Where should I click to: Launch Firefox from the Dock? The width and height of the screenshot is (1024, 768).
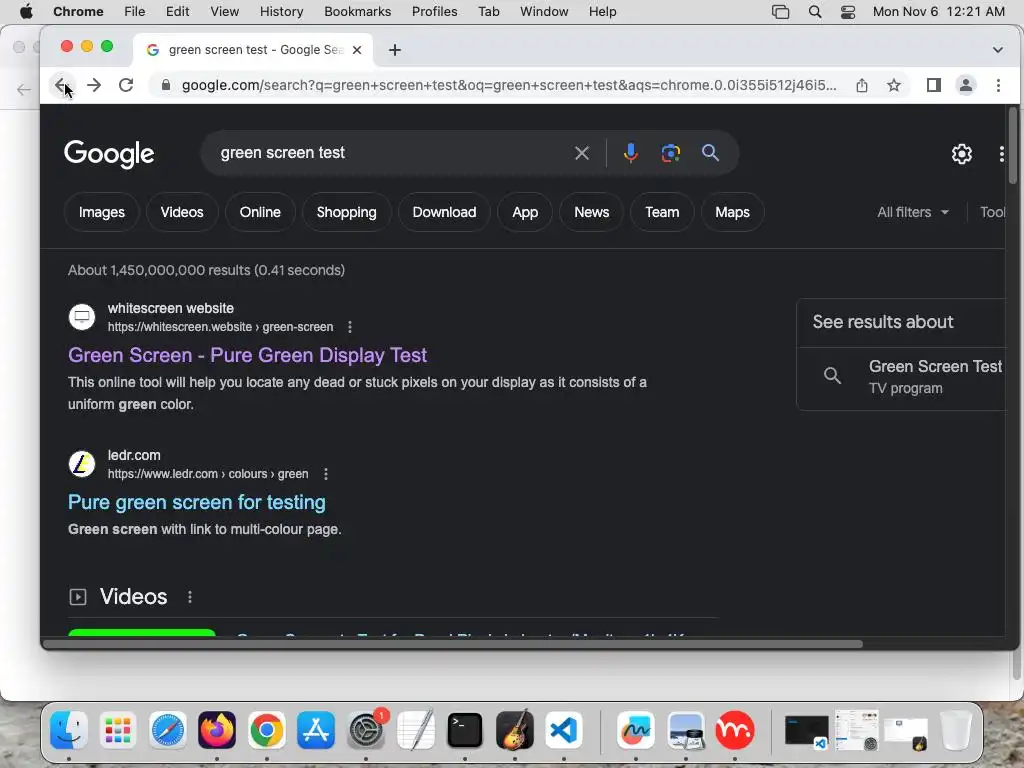[217, 730]
